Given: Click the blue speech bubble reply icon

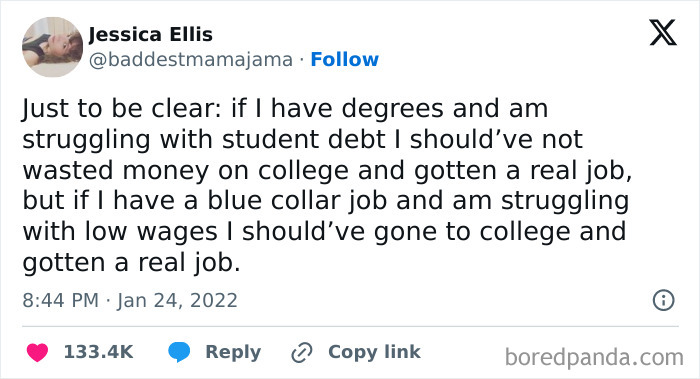Looking at the screenshot, I should (179, 352).
